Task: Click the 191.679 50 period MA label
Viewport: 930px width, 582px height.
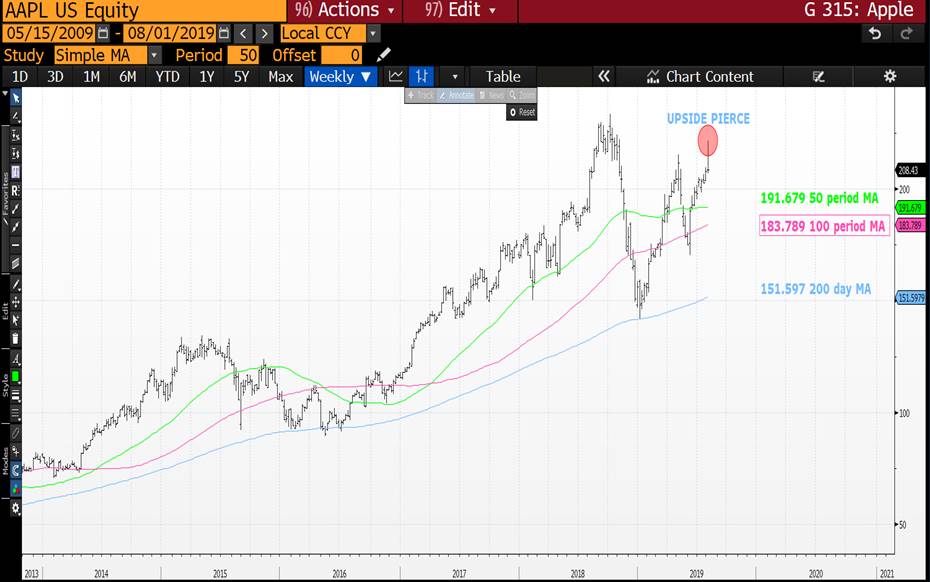Action: pos(819,198)
